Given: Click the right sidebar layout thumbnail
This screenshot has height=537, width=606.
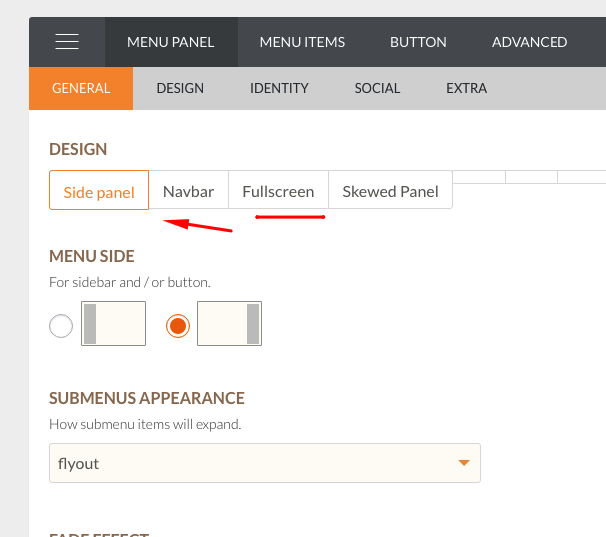Looking at the screenshot, I should (x=230, y=324).
